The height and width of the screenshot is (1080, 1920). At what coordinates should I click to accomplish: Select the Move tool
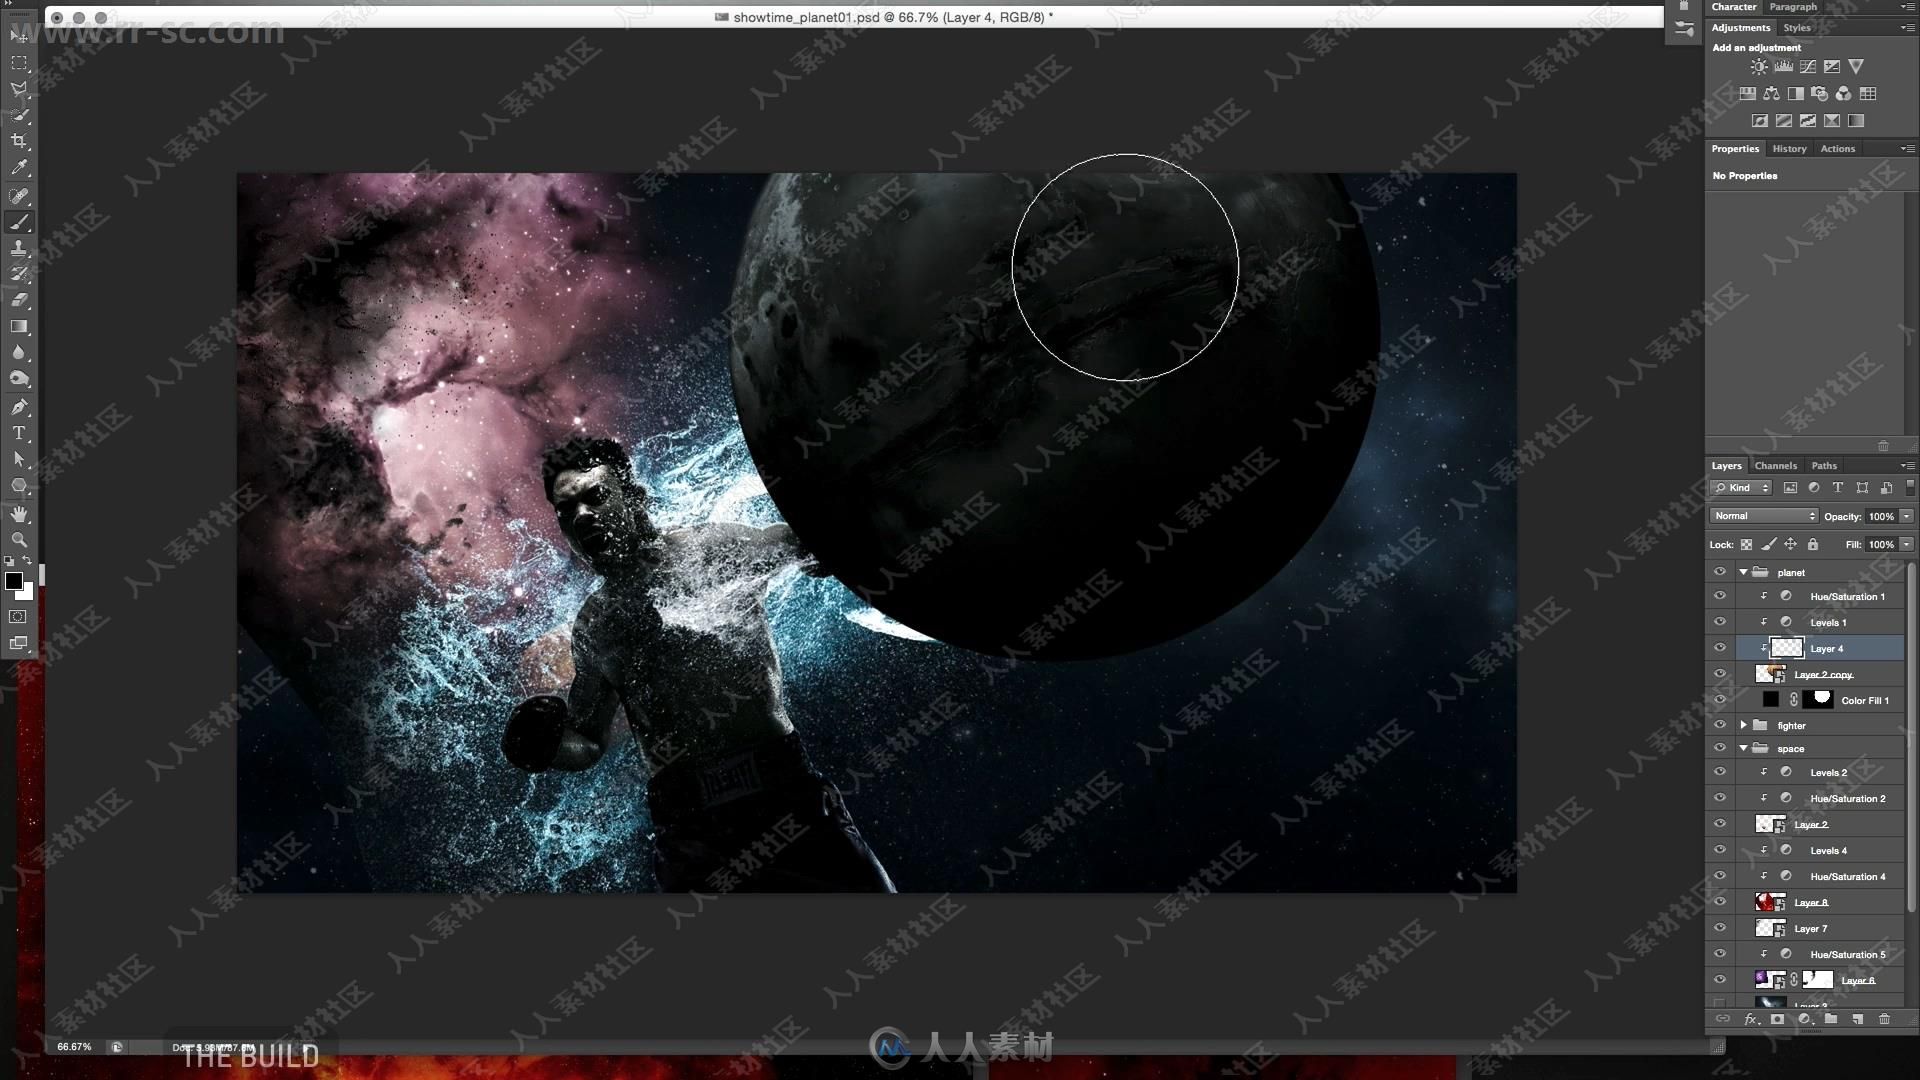(x=18, y=38)
